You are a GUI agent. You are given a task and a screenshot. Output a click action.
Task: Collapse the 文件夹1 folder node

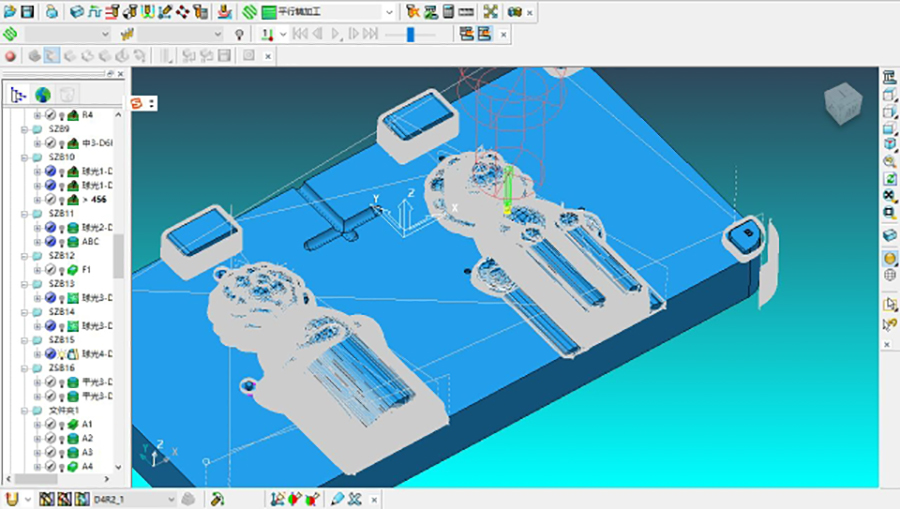click(23, 410)
